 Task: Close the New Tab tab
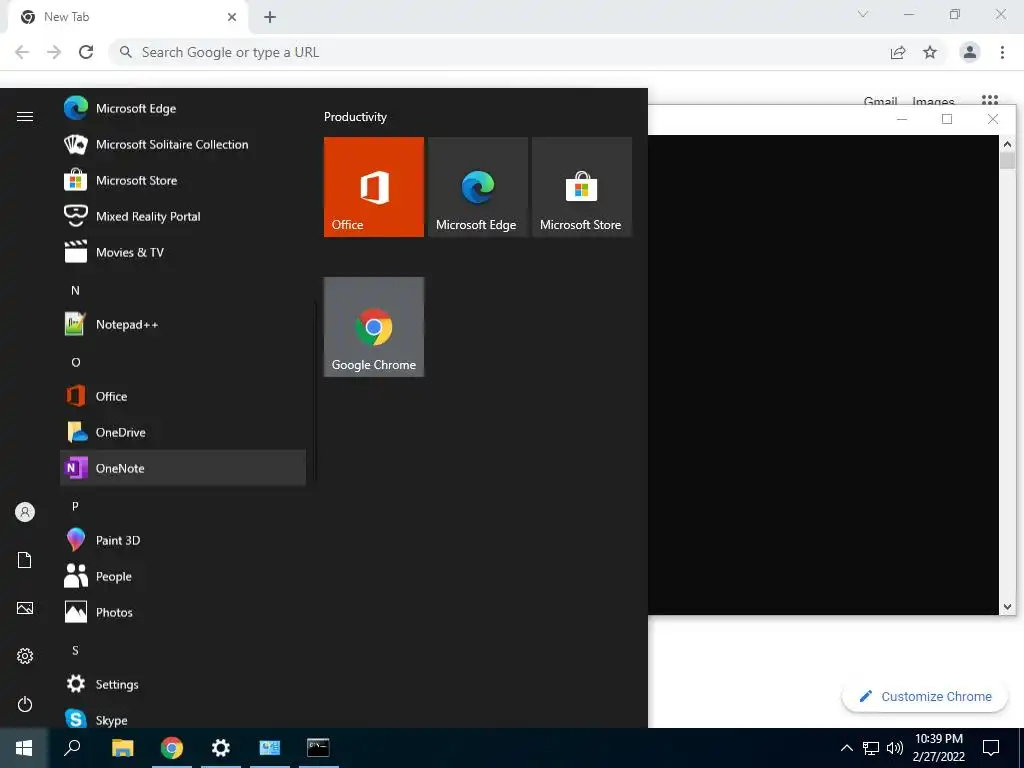[232, 17]
